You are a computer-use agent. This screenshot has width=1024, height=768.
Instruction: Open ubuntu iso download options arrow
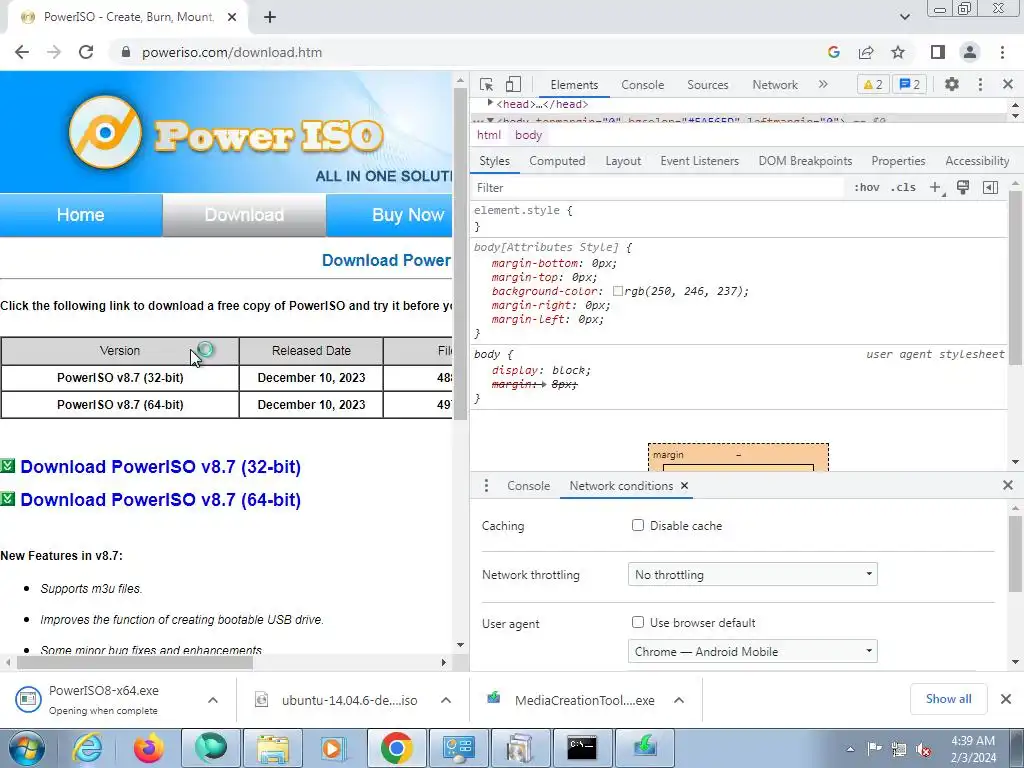point(446,700)
